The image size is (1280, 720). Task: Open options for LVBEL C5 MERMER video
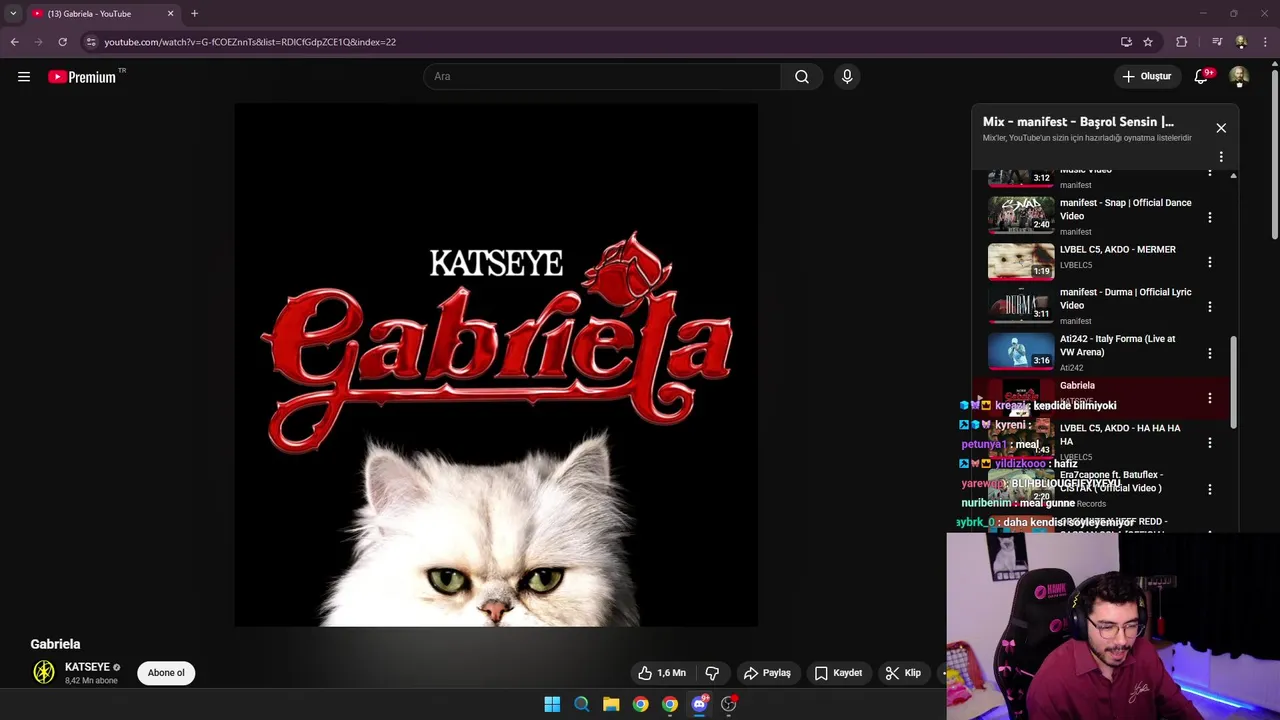(1210, 262)
